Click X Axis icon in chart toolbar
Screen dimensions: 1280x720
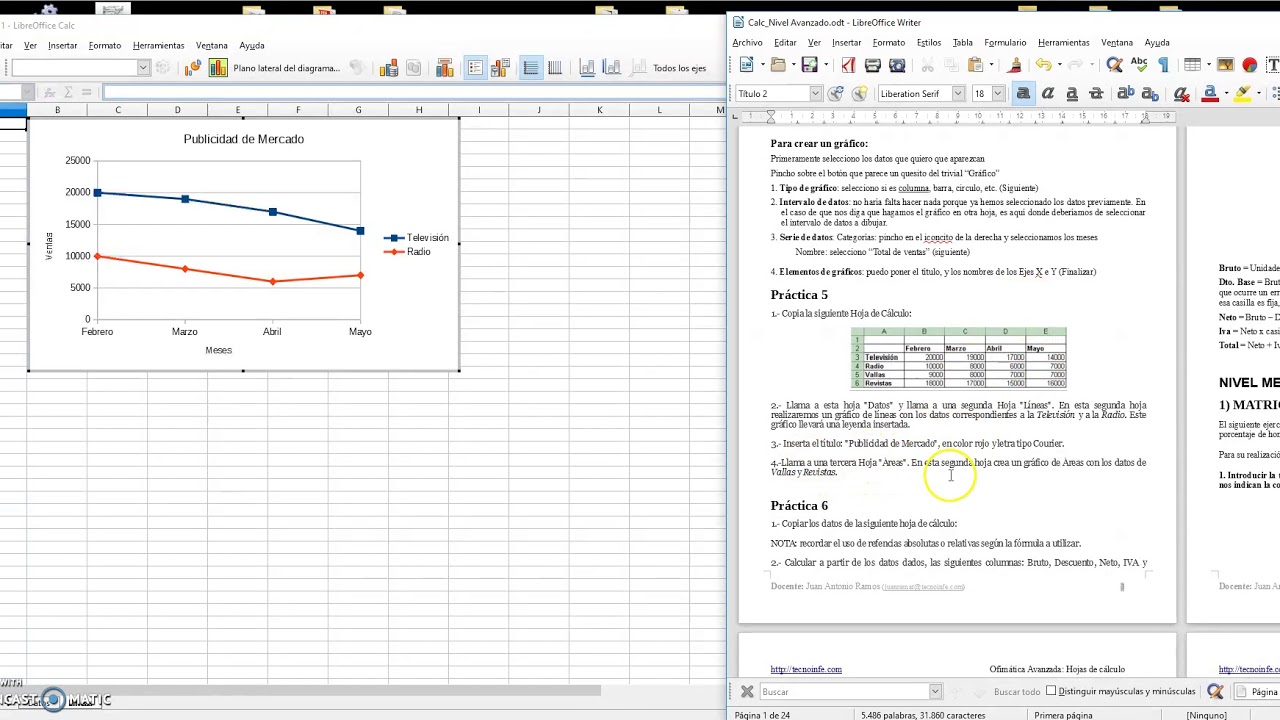click(587, 68)
